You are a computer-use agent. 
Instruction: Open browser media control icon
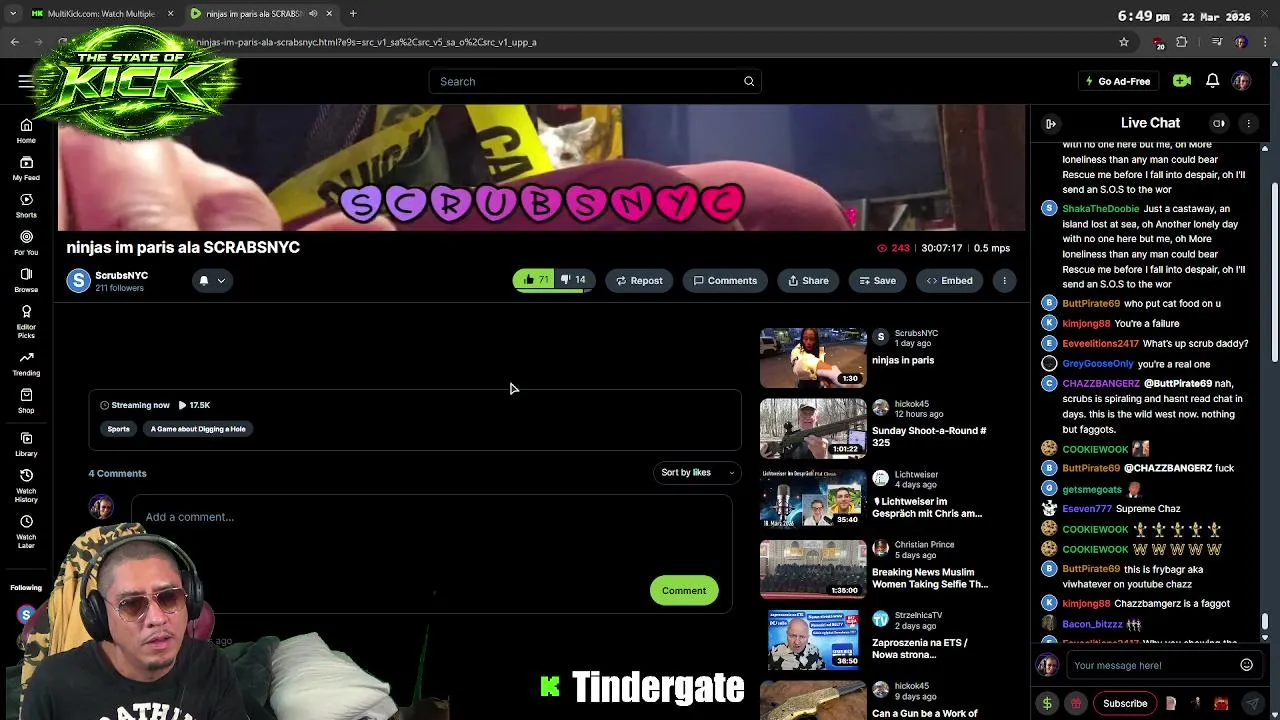click(x=1216, y=42)
